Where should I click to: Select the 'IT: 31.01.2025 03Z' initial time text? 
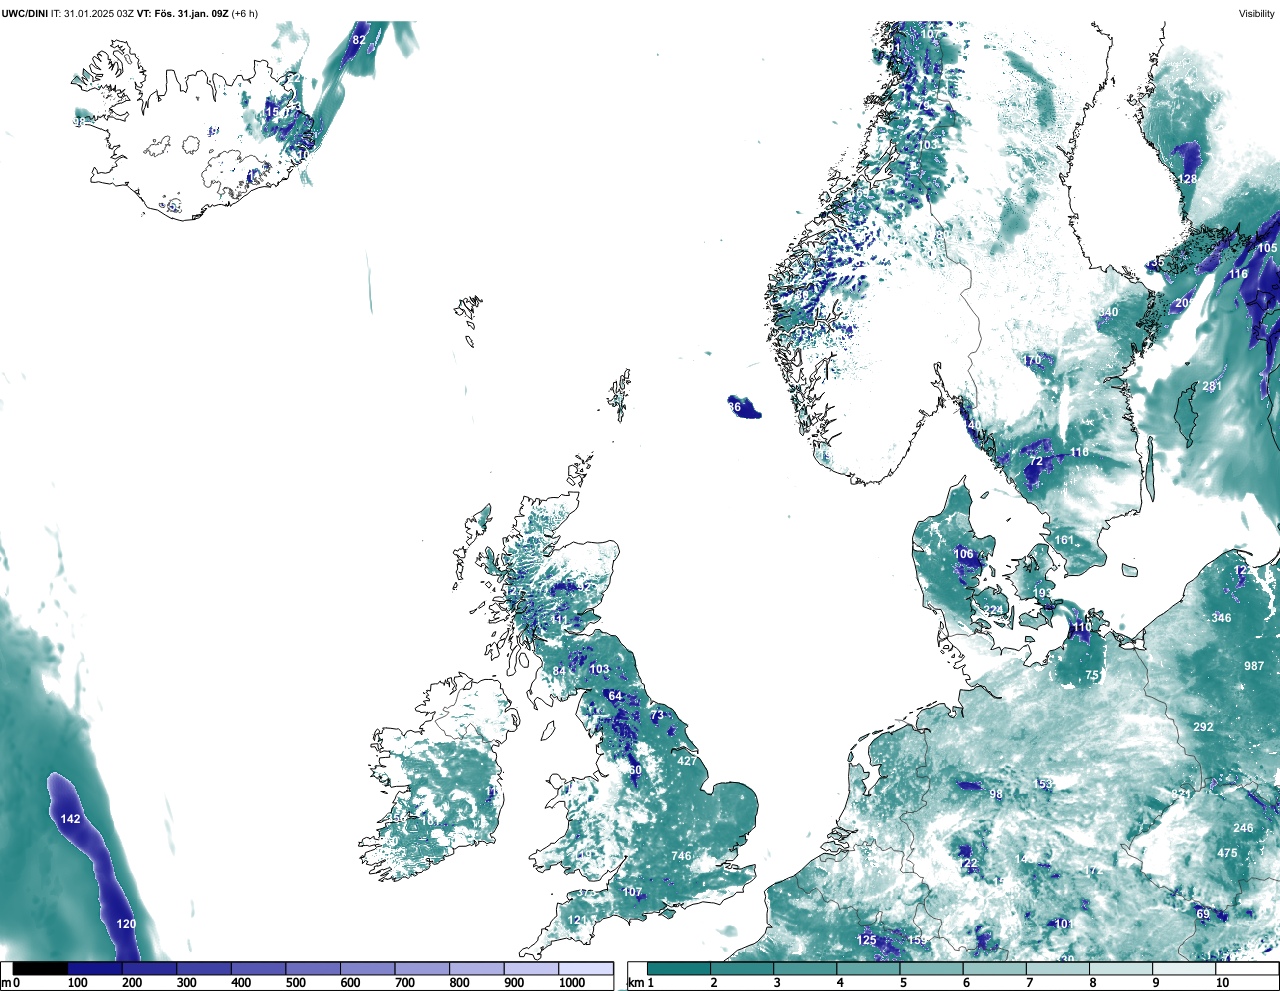pos(92,13)
